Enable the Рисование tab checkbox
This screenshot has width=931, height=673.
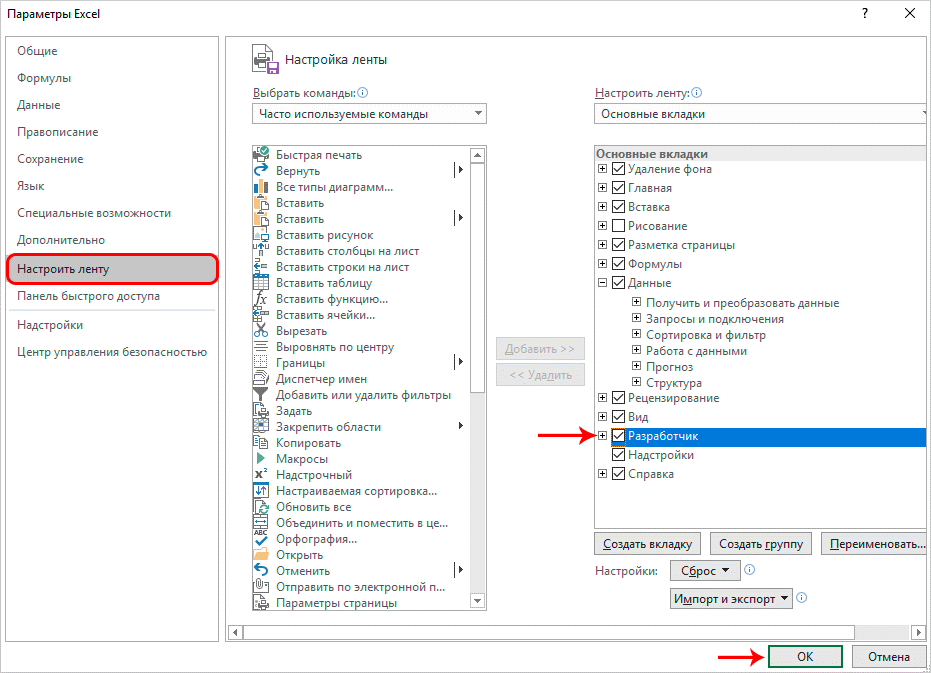coord(618,226)
